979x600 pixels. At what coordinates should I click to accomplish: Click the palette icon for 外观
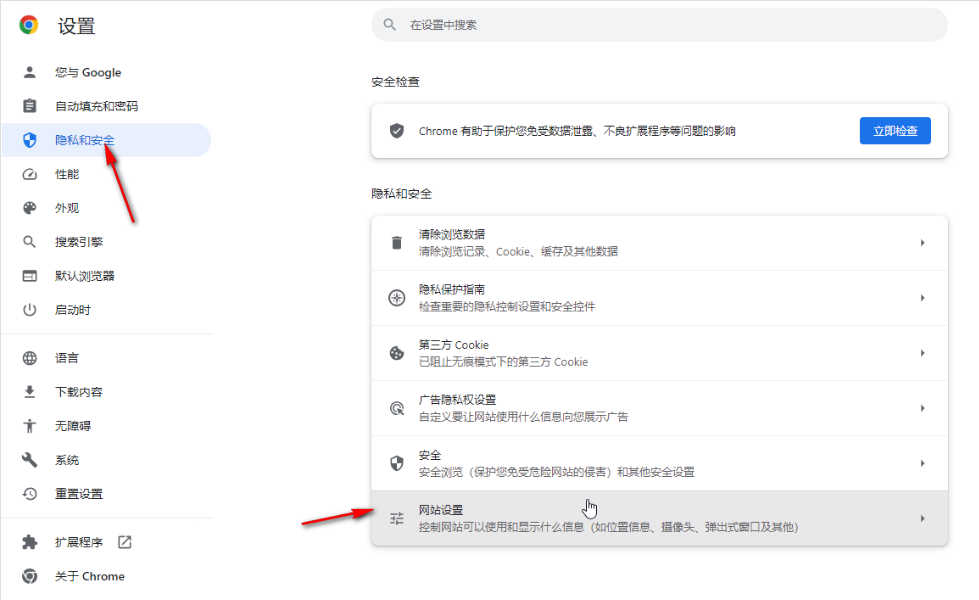tap(29, 208)
